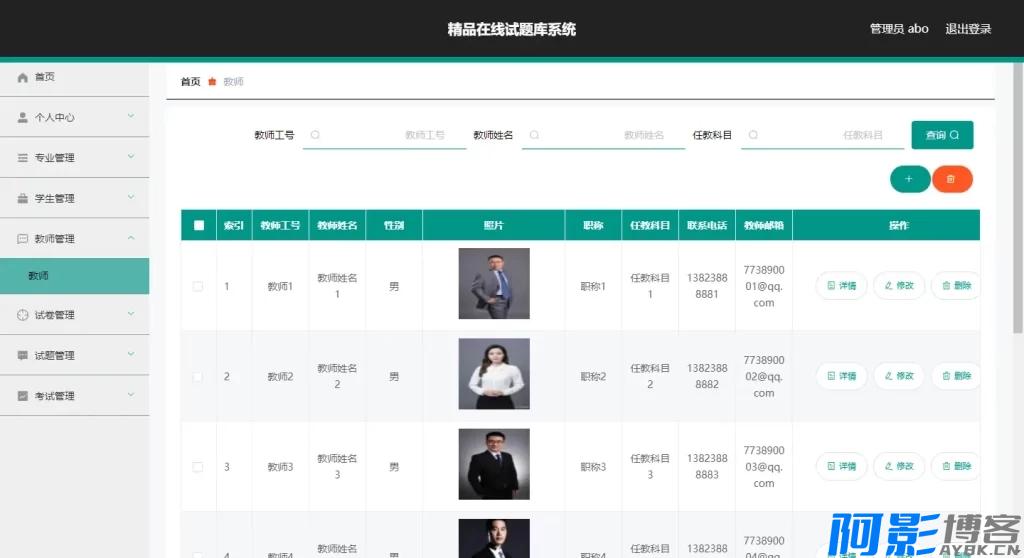Select the 教师 submenu item
The height and width of the screenshot is (558, 1024).
(x=74, y=276)
